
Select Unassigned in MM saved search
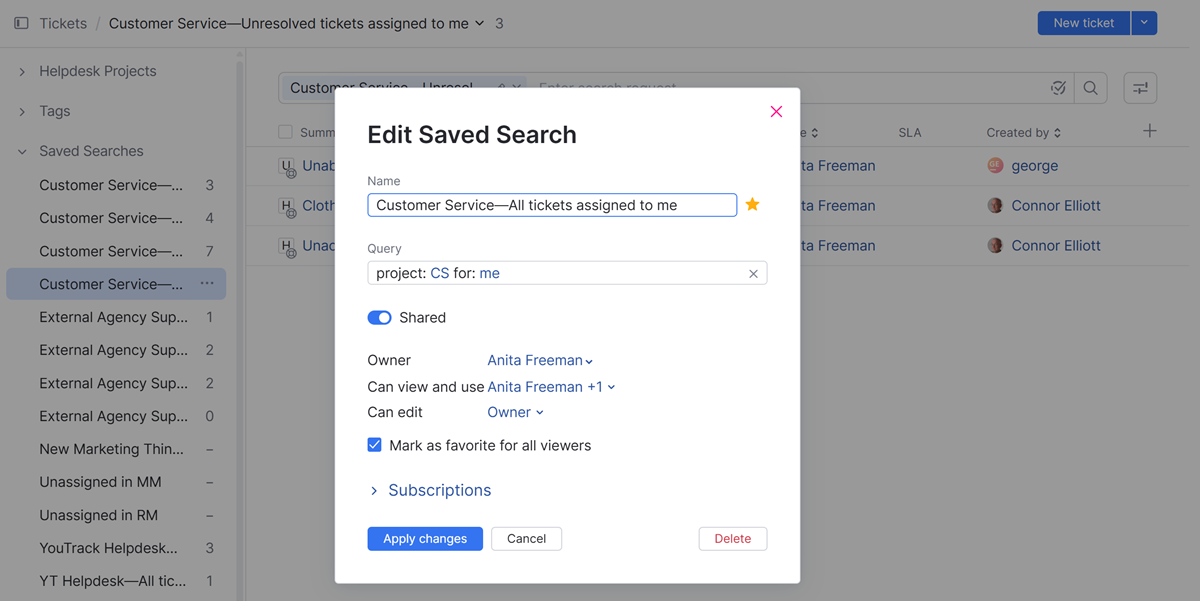coord(100,482)
